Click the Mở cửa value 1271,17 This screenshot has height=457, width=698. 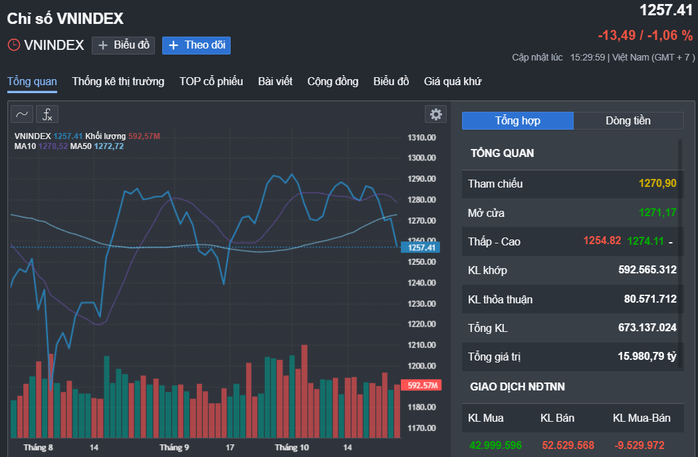click(657, 213)
